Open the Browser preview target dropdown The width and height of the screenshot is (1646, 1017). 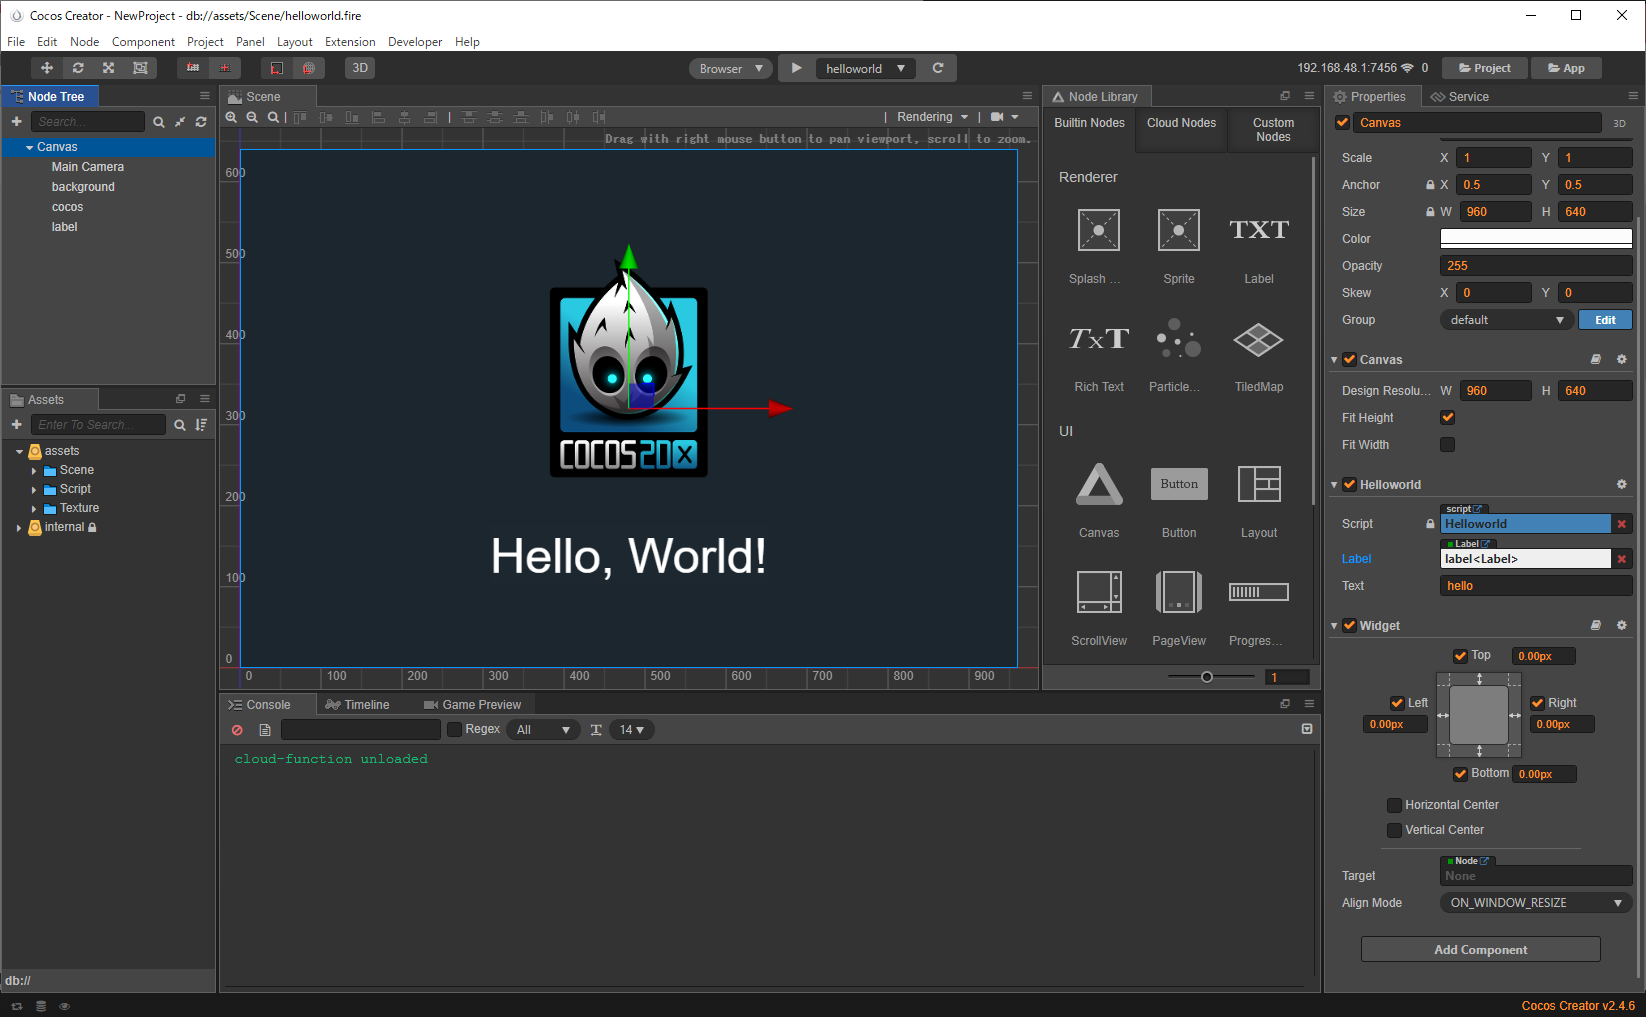[731, 68]
